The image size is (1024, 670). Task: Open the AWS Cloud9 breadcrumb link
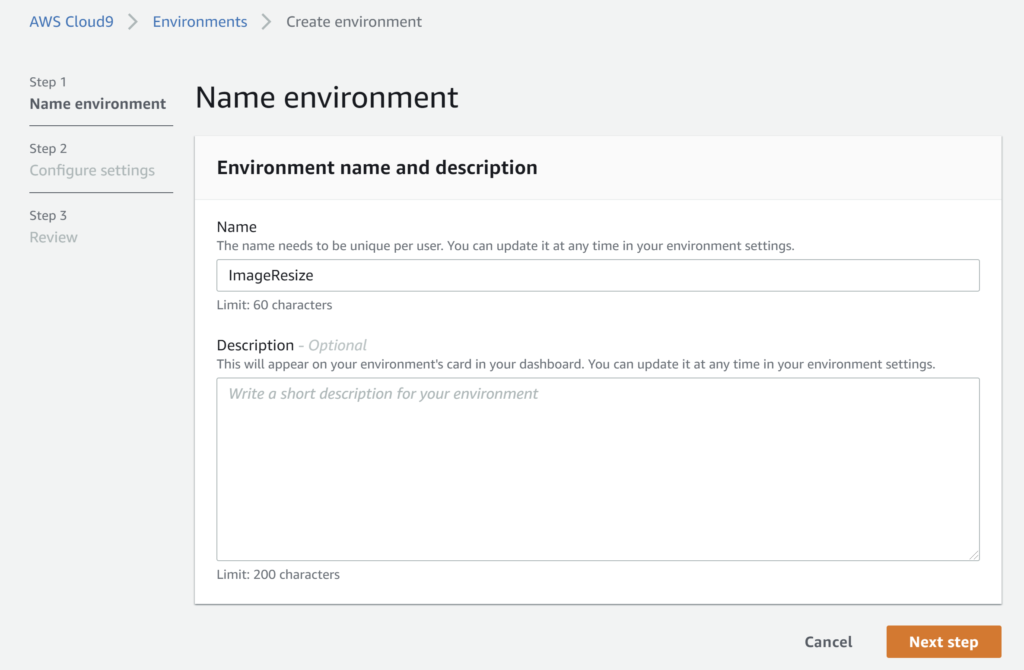click(71, 21)
